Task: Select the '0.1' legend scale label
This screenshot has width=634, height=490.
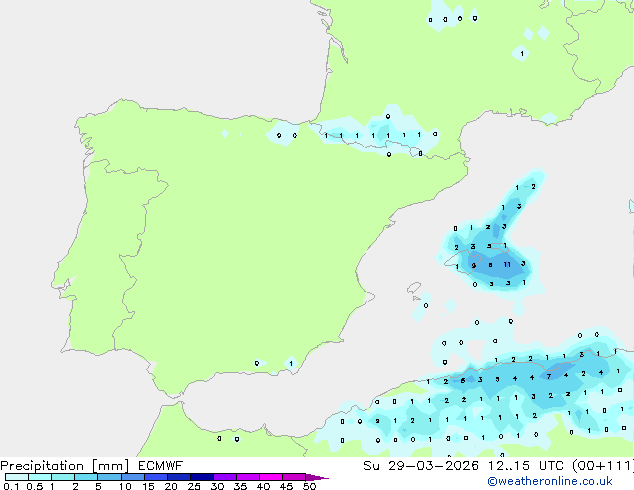Action: point(11,486)
